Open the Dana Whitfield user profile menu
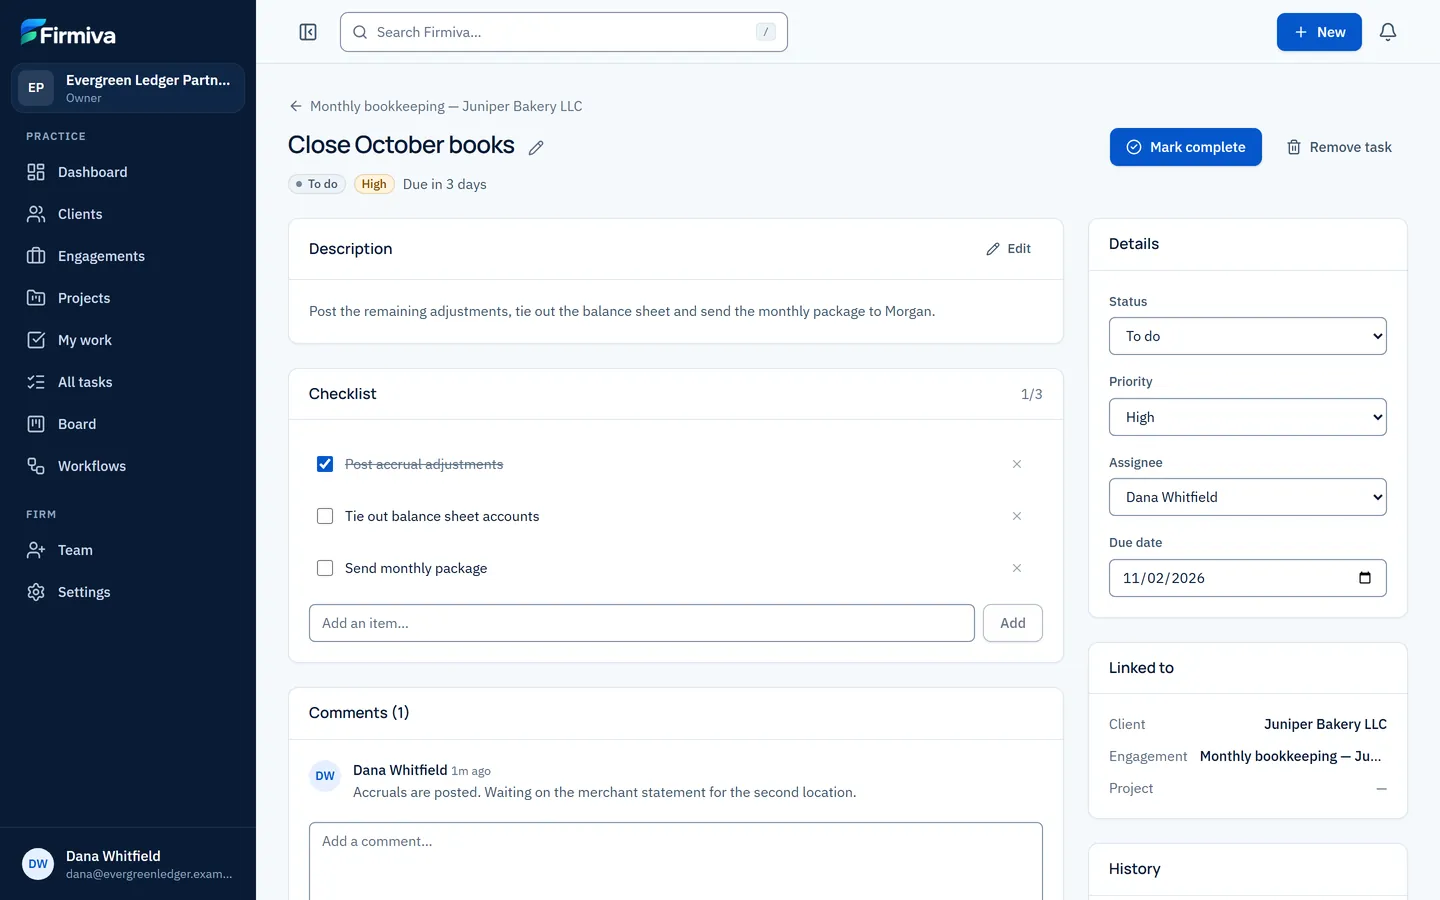 pyautogui.click(x=128, y=864)
